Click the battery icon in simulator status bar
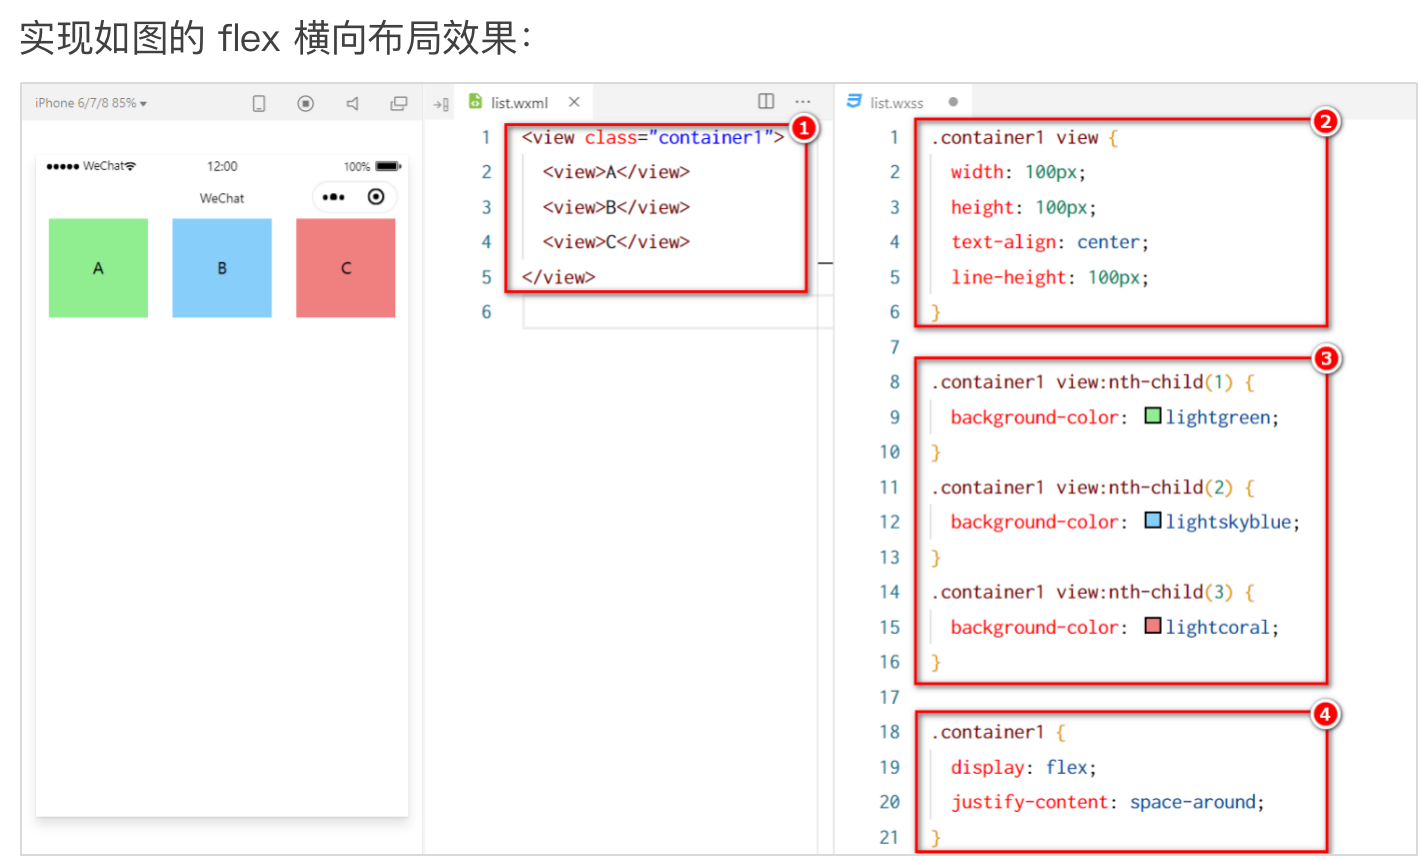 click(x=388, y=166)
